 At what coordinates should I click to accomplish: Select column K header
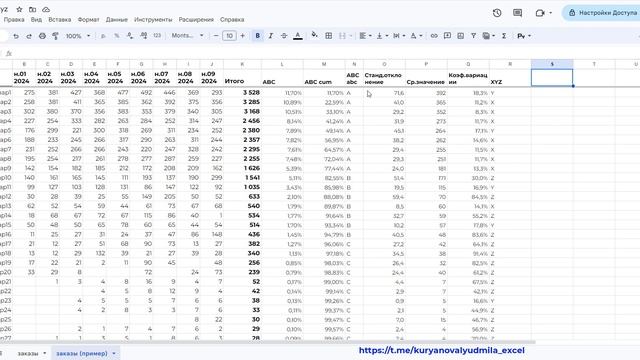[242, 64]
